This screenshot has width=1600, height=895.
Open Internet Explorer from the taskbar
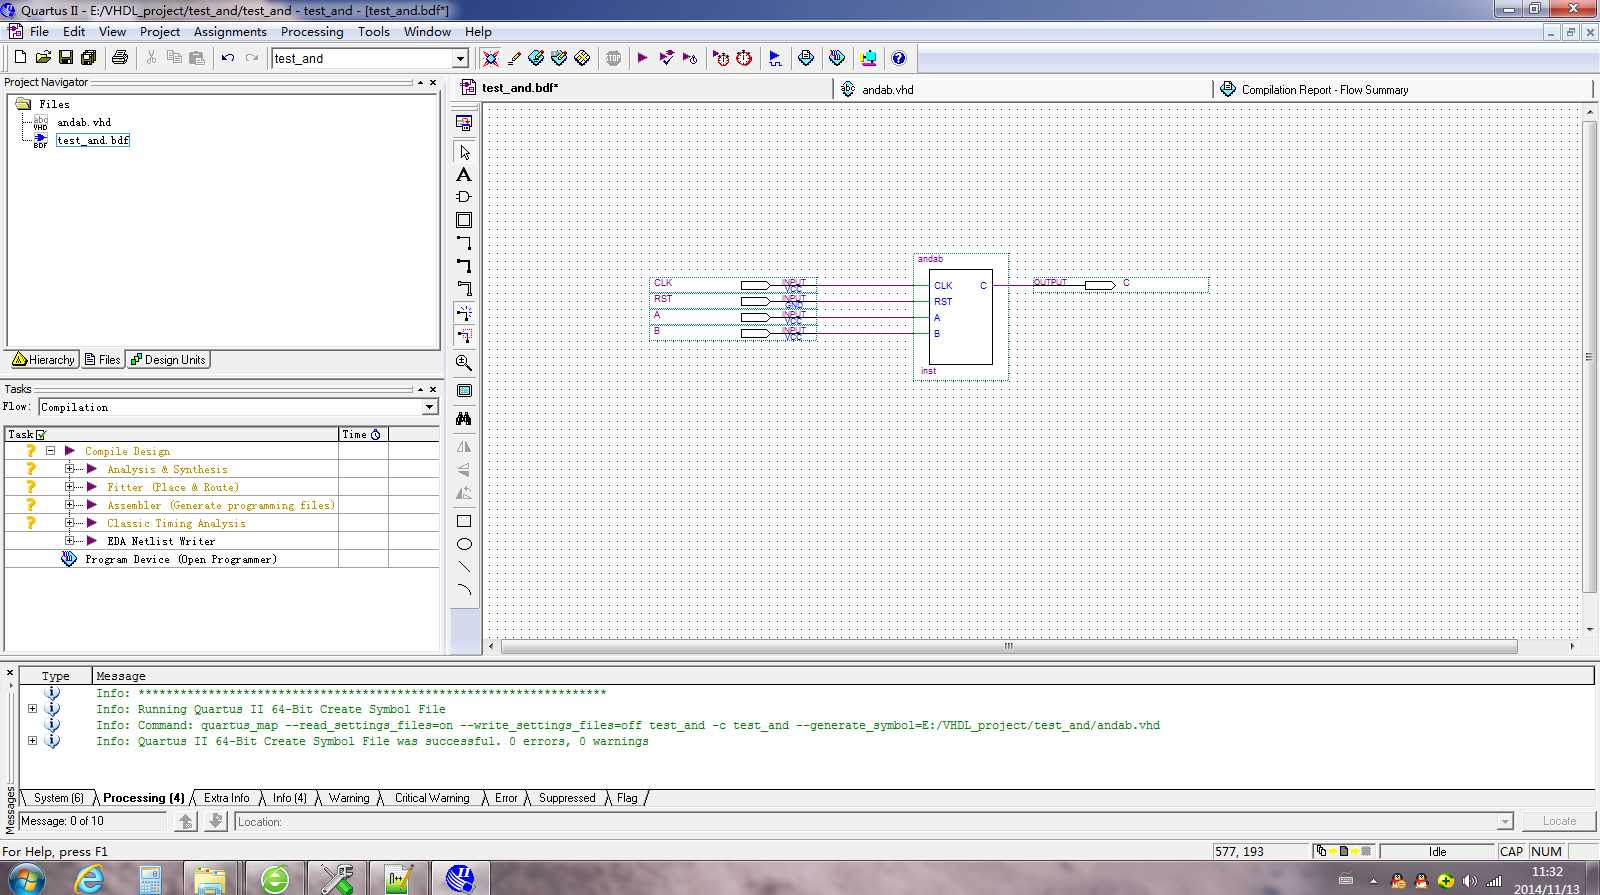coord(89,880)
